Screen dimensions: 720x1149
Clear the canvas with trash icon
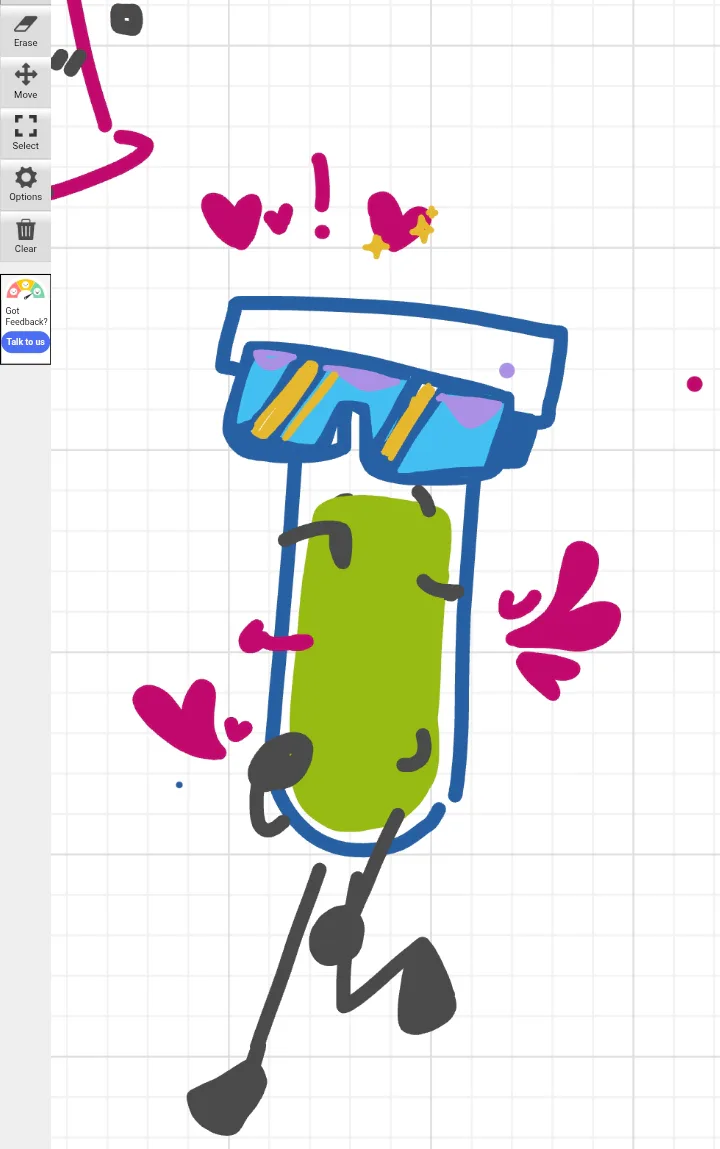click(25, 236)
